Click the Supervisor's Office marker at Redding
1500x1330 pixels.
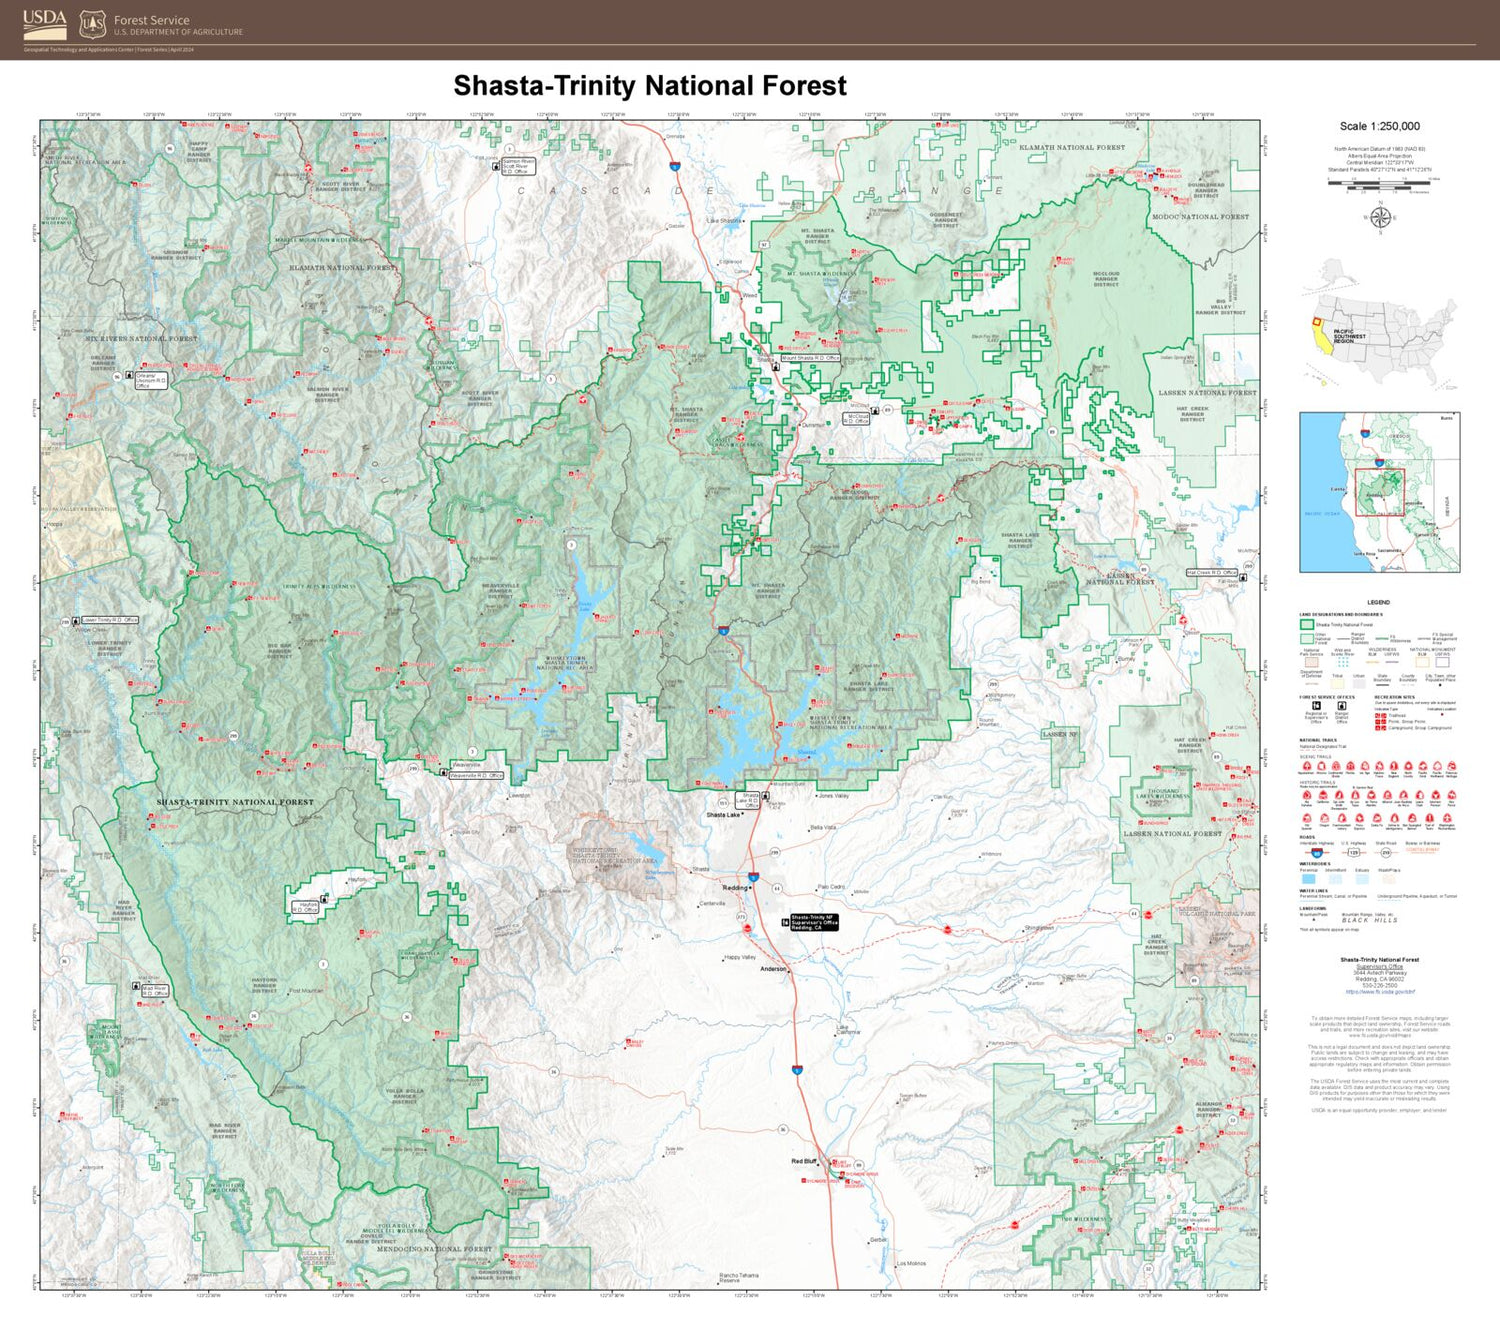coord(786,922)
